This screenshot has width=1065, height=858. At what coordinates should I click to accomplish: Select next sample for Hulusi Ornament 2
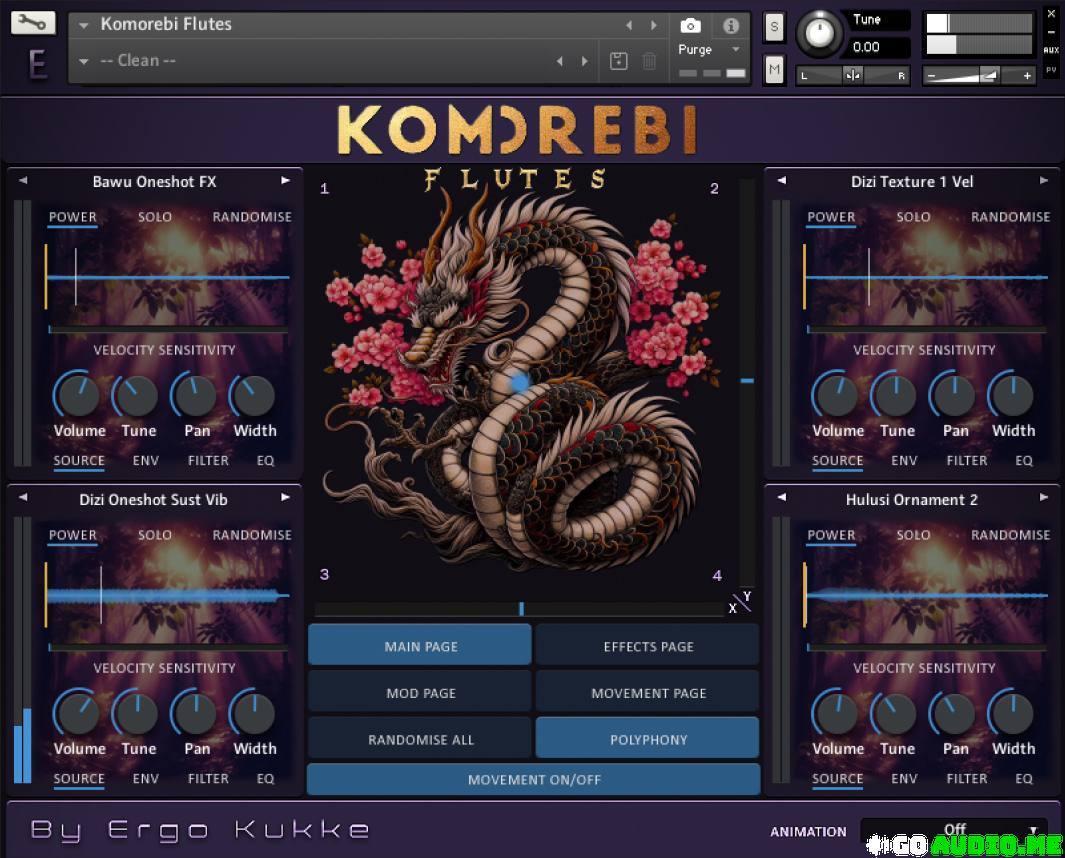coord(1044,497)
